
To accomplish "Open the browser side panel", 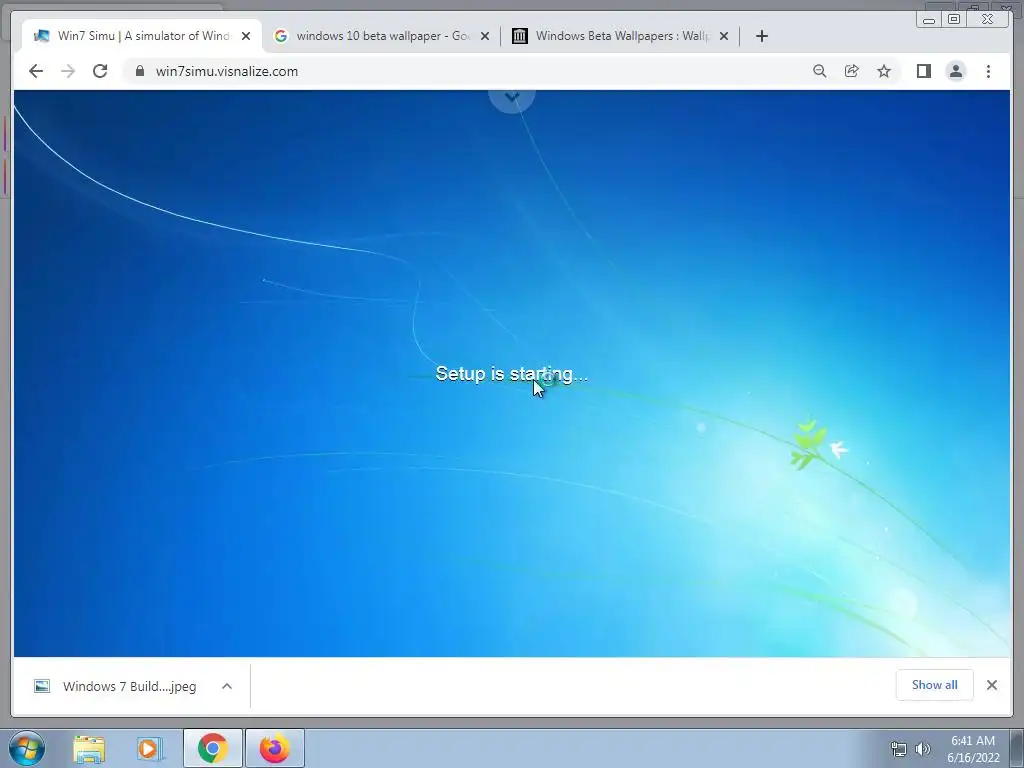I will click(x=923, y=71).
